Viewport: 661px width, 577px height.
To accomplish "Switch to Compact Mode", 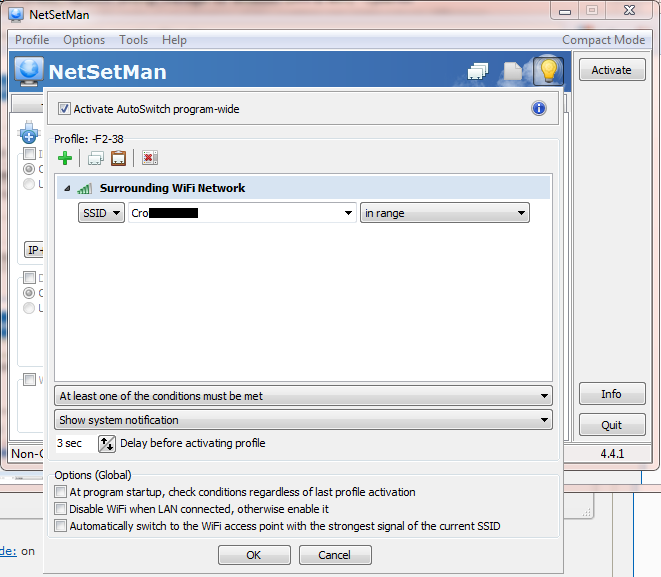I will click(603, 40).
